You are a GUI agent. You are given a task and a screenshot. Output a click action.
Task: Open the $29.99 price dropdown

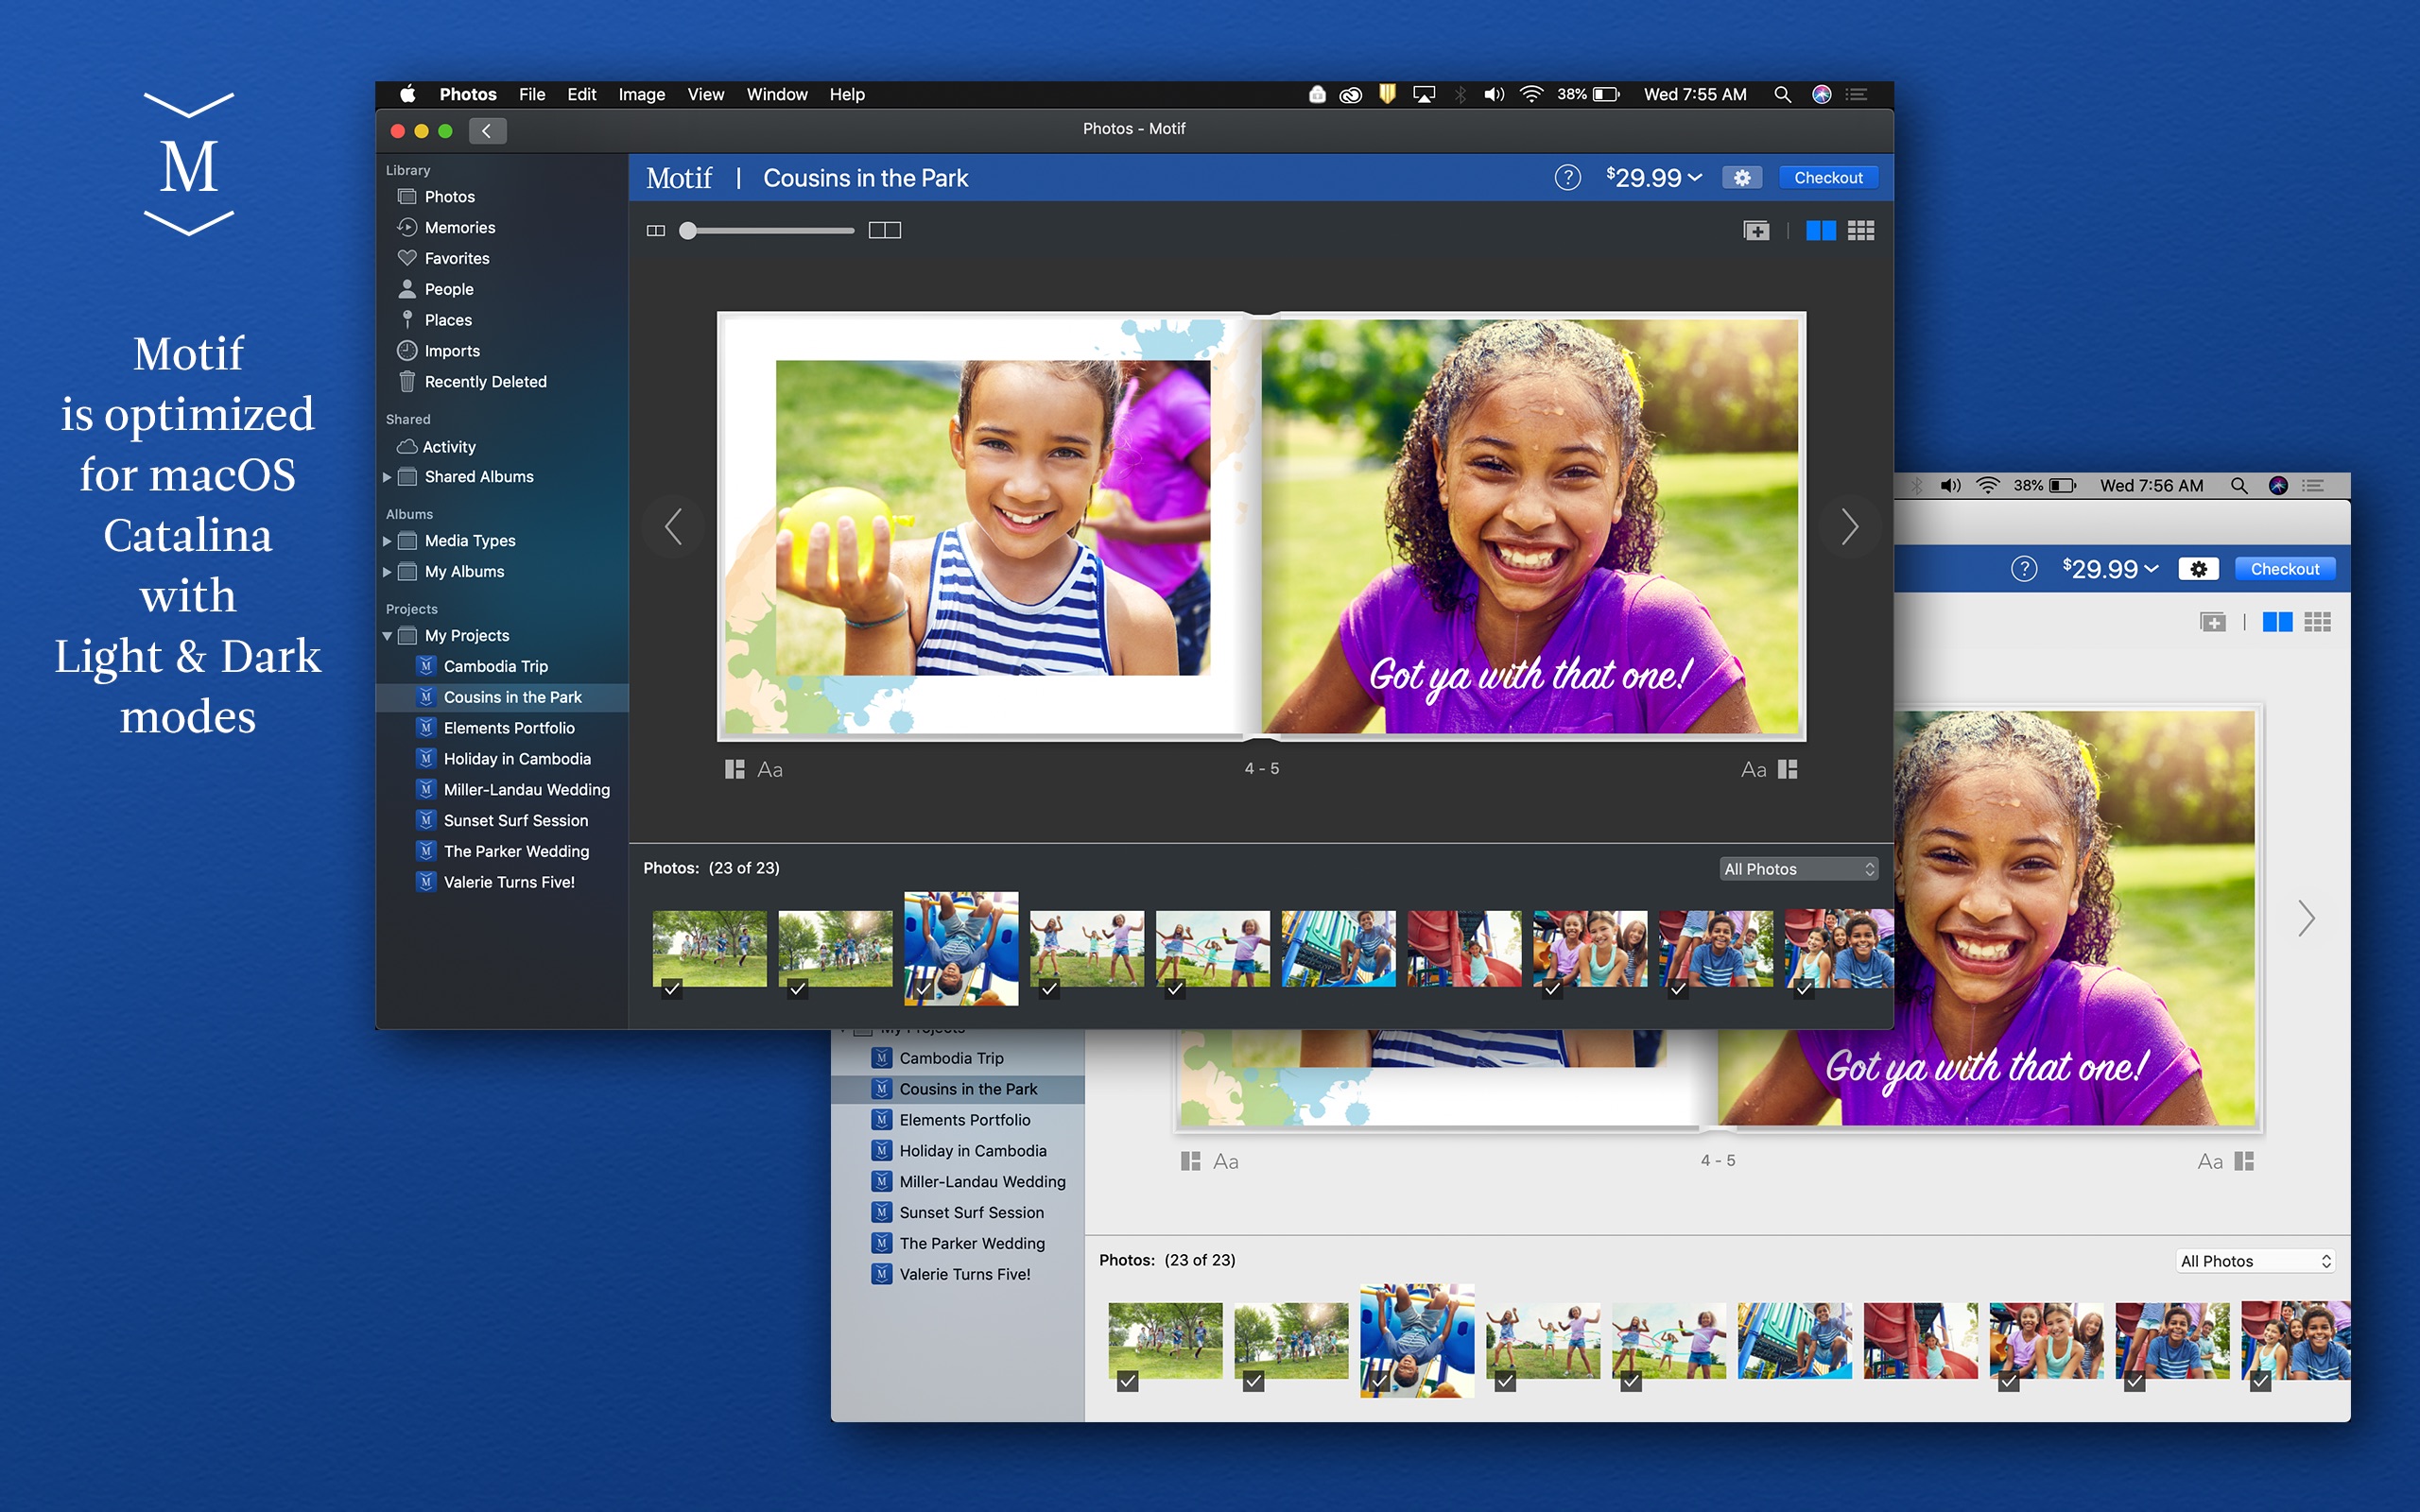point(1653,178)
